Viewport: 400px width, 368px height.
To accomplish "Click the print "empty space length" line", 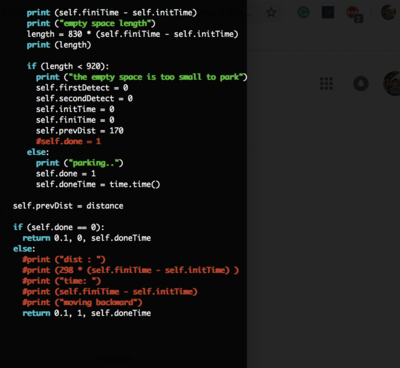I will coord(91,23).
